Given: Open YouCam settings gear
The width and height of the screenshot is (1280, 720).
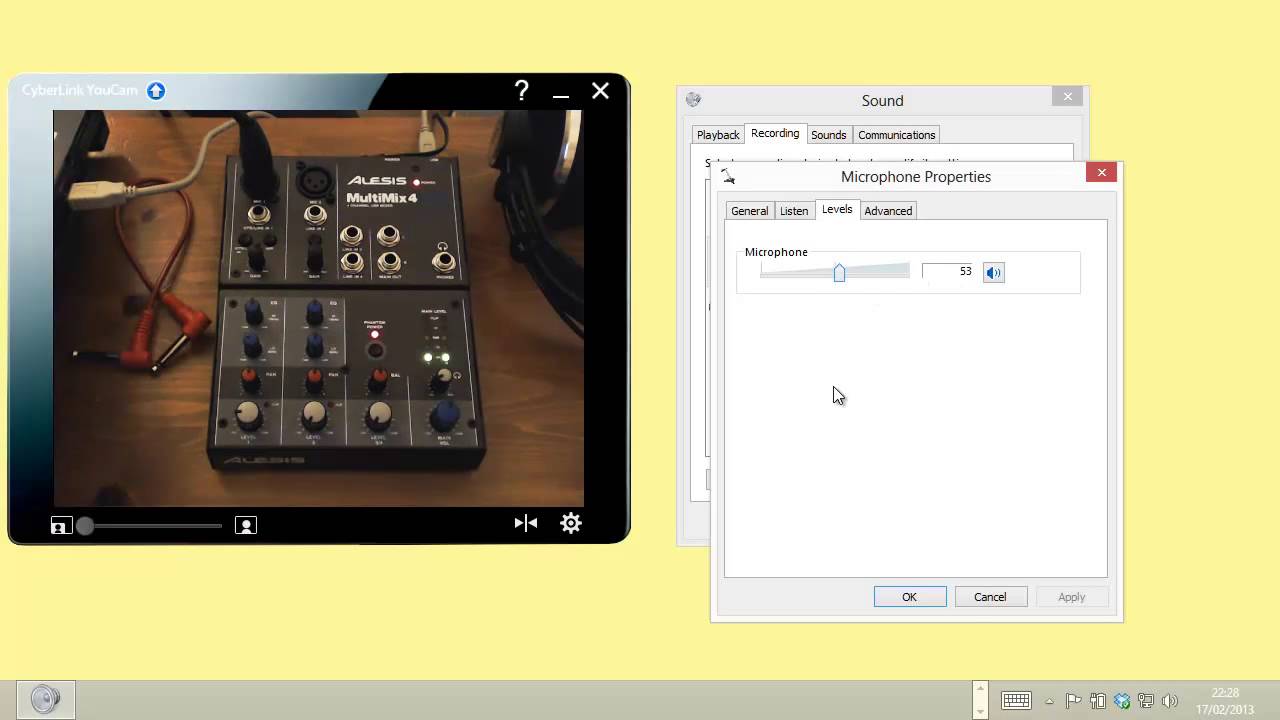Looking at the screenshot, I should click(571, 523).
